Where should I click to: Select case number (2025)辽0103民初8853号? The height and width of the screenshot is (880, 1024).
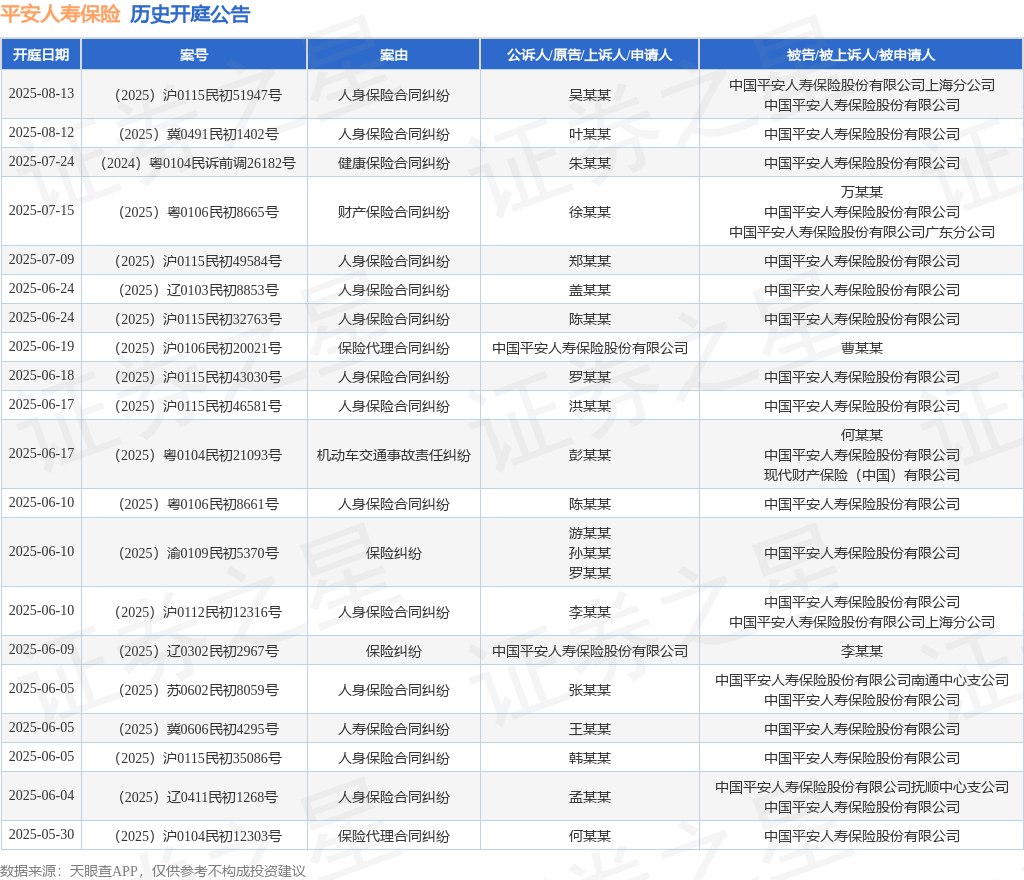198,290
